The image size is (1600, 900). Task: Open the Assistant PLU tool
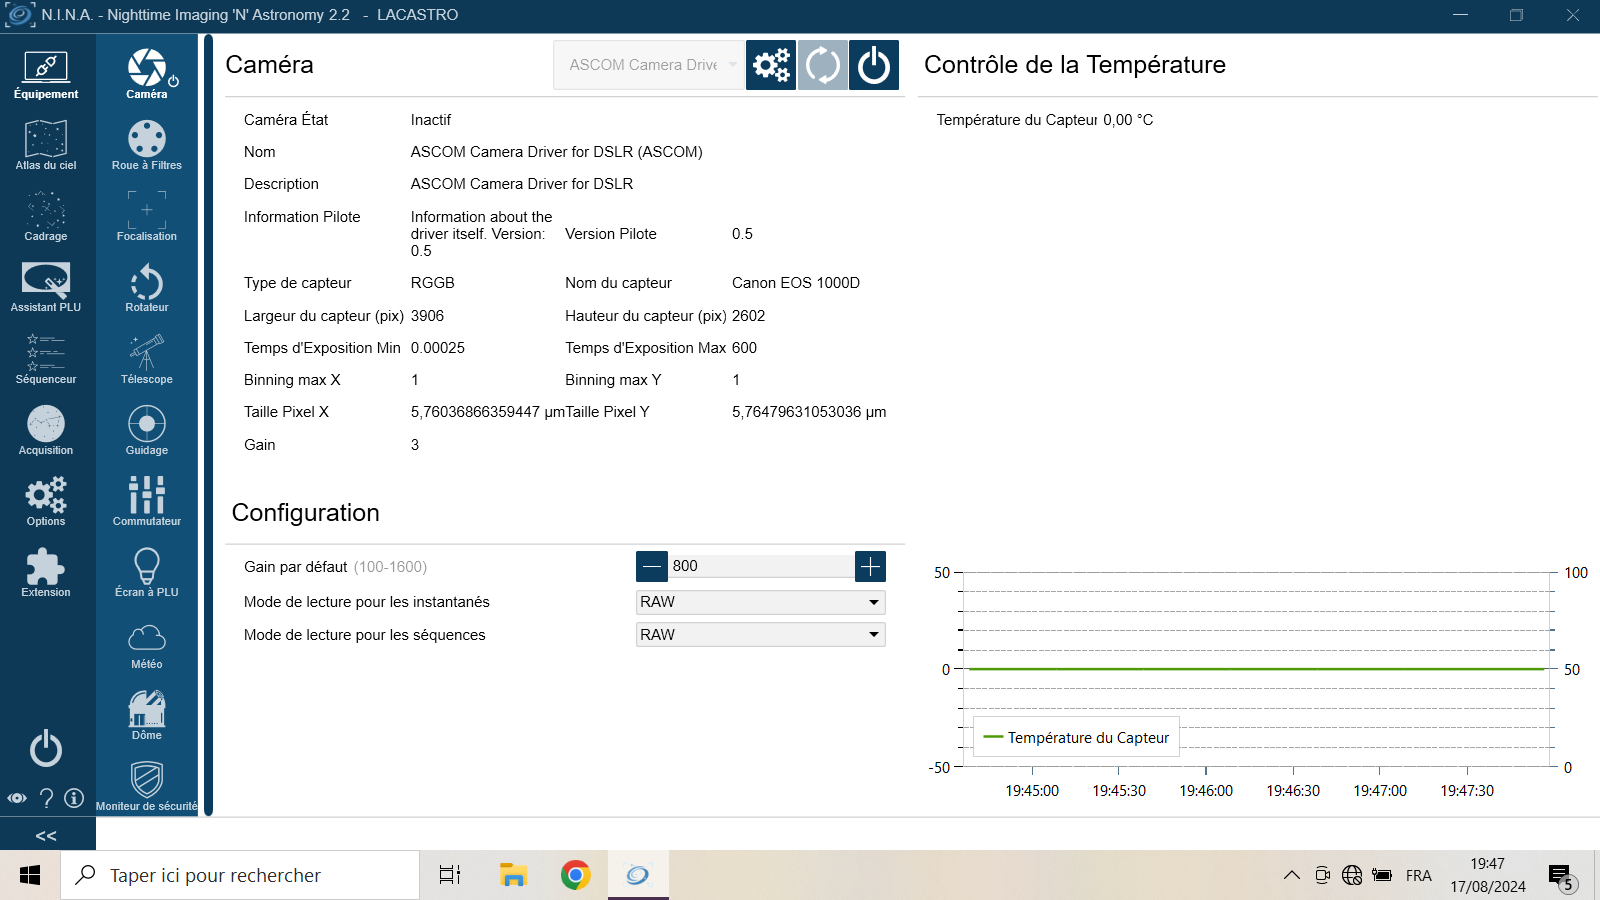click(x=46, y=288)
